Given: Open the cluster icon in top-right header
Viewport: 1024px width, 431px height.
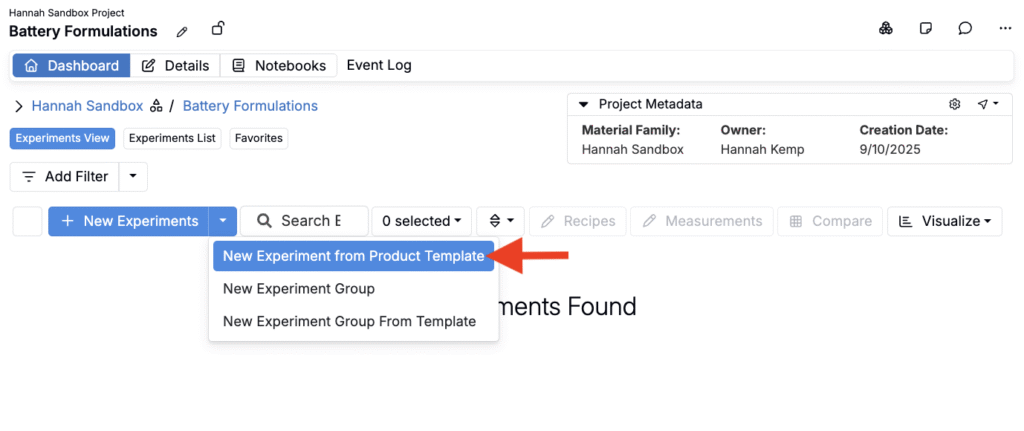Looking at the screenshot, I should [886, 29].
